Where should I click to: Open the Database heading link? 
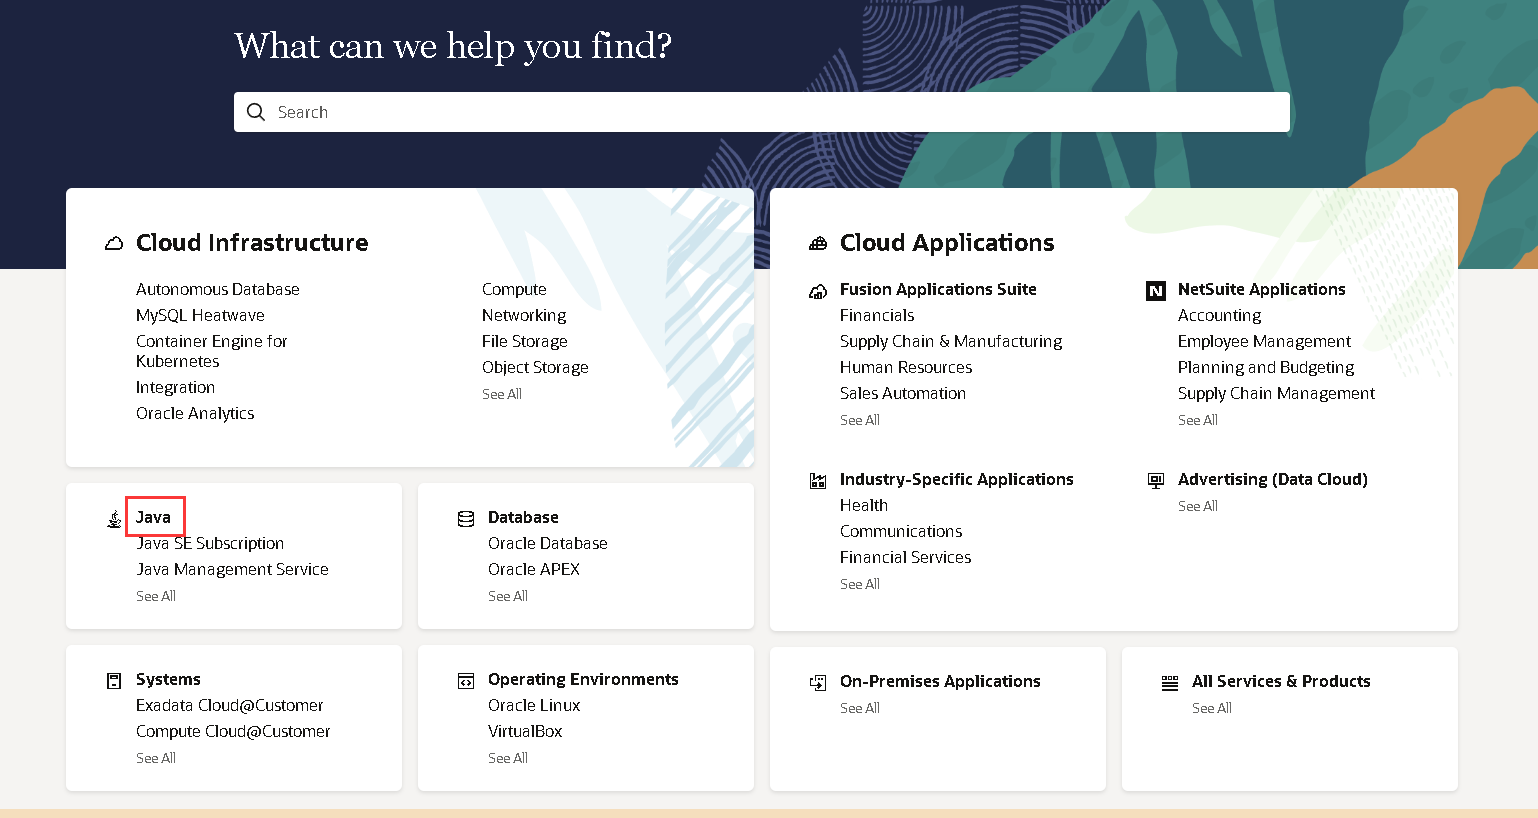pos(523,517)
